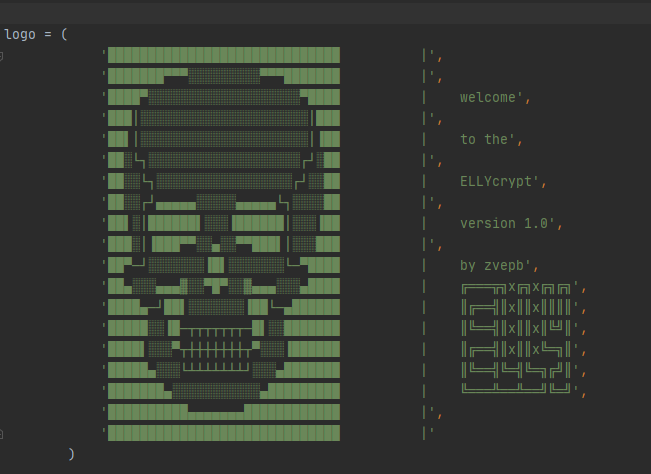
Task: Click the equals sign in the logo assignment
Action: [47, 34]
